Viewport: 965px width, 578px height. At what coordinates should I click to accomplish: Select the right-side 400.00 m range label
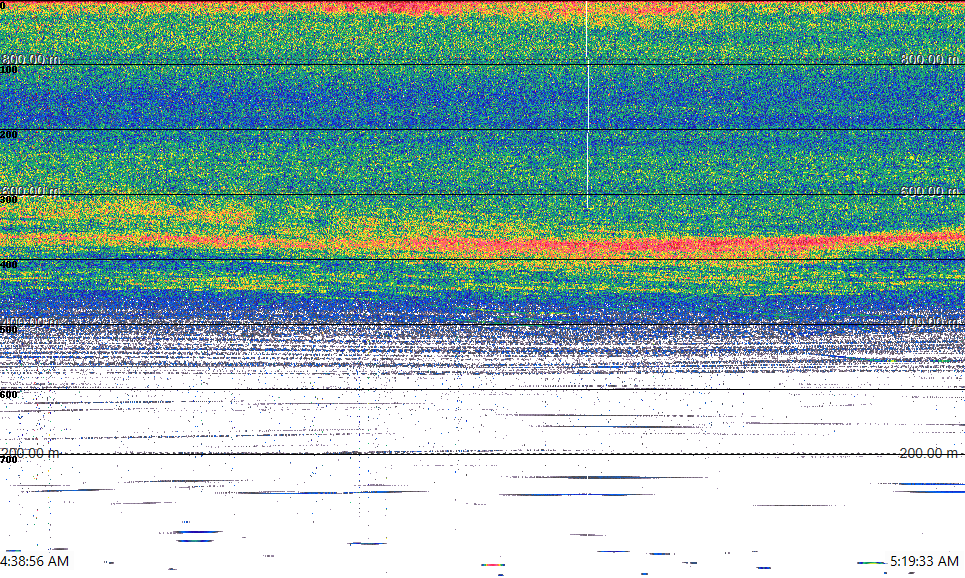click(929, 322)
